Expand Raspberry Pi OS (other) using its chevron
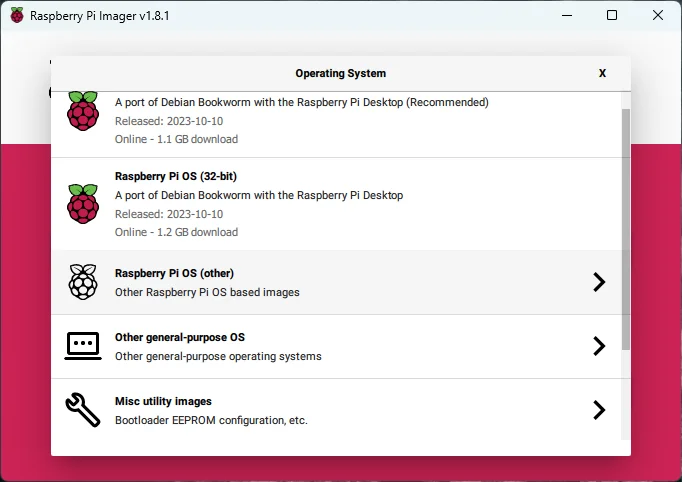 tap(599, 282)
